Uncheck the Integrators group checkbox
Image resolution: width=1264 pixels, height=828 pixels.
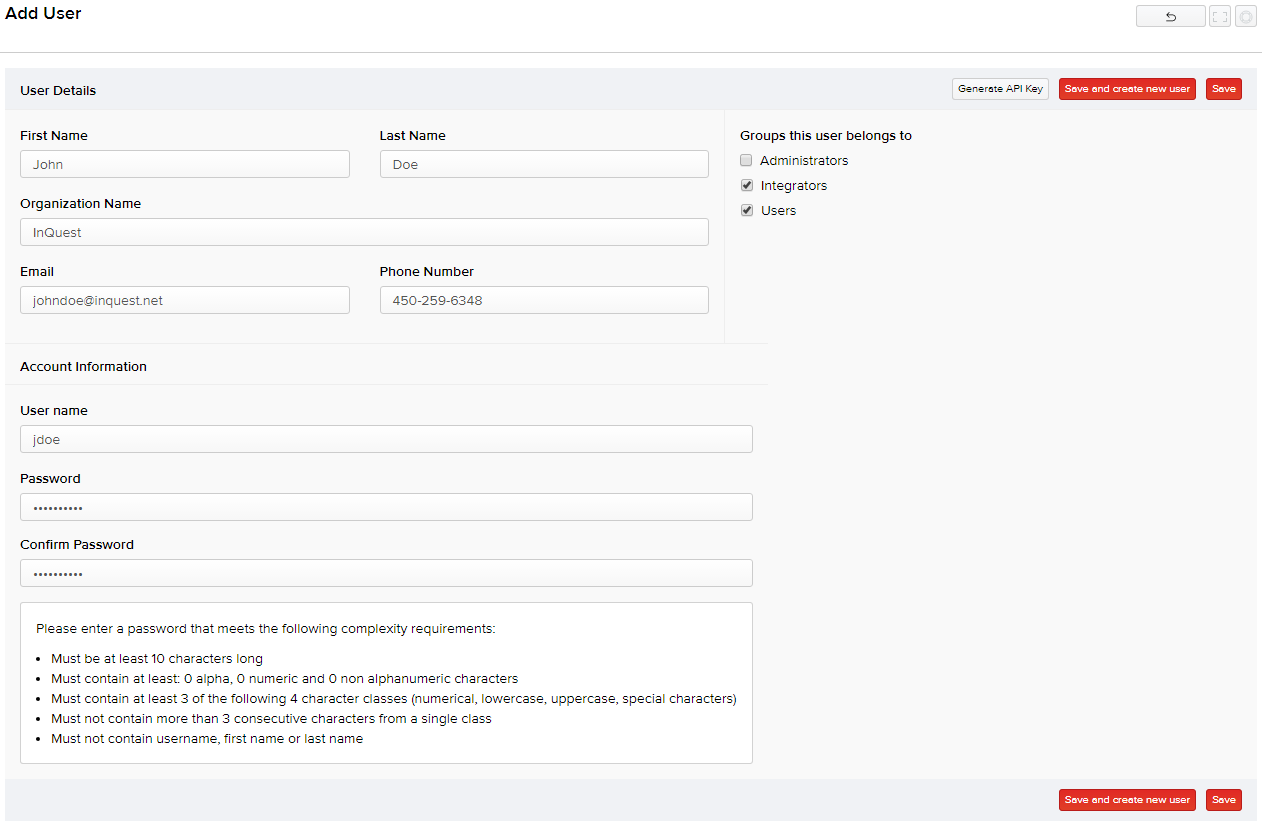pyautogui.click(x=746, y=186)
